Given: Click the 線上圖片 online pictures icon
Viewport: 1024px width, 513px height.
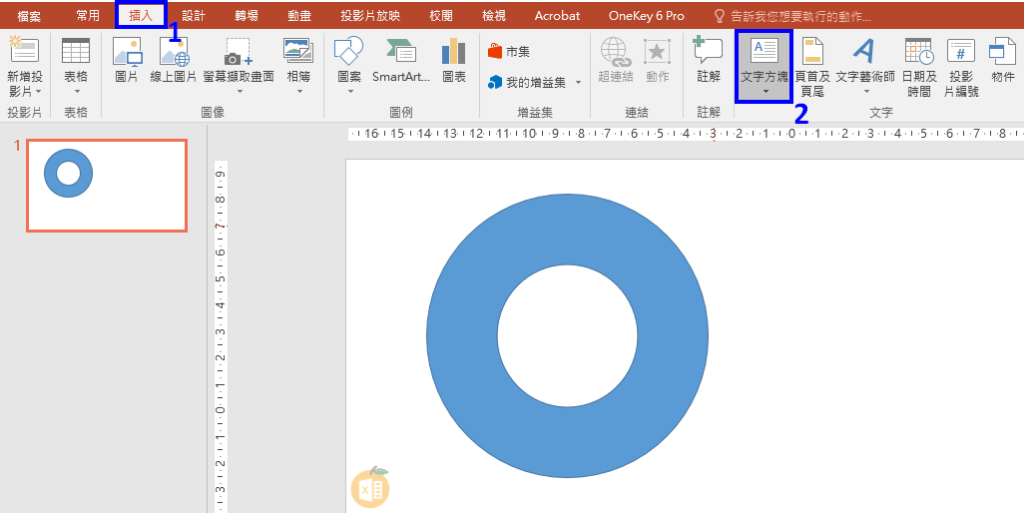Looking at the screenshot, I should pos(174,59).
